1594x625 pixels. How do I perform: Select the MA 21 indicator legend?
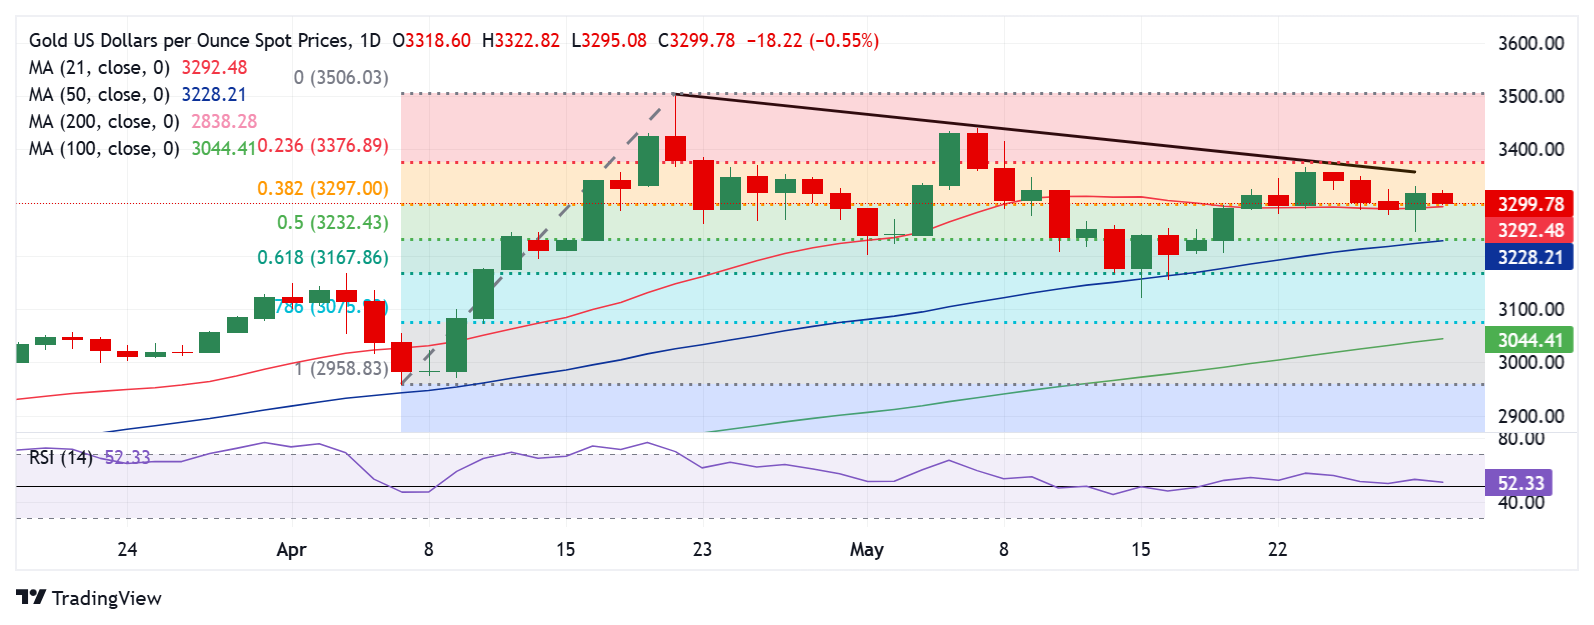point(138,68)
